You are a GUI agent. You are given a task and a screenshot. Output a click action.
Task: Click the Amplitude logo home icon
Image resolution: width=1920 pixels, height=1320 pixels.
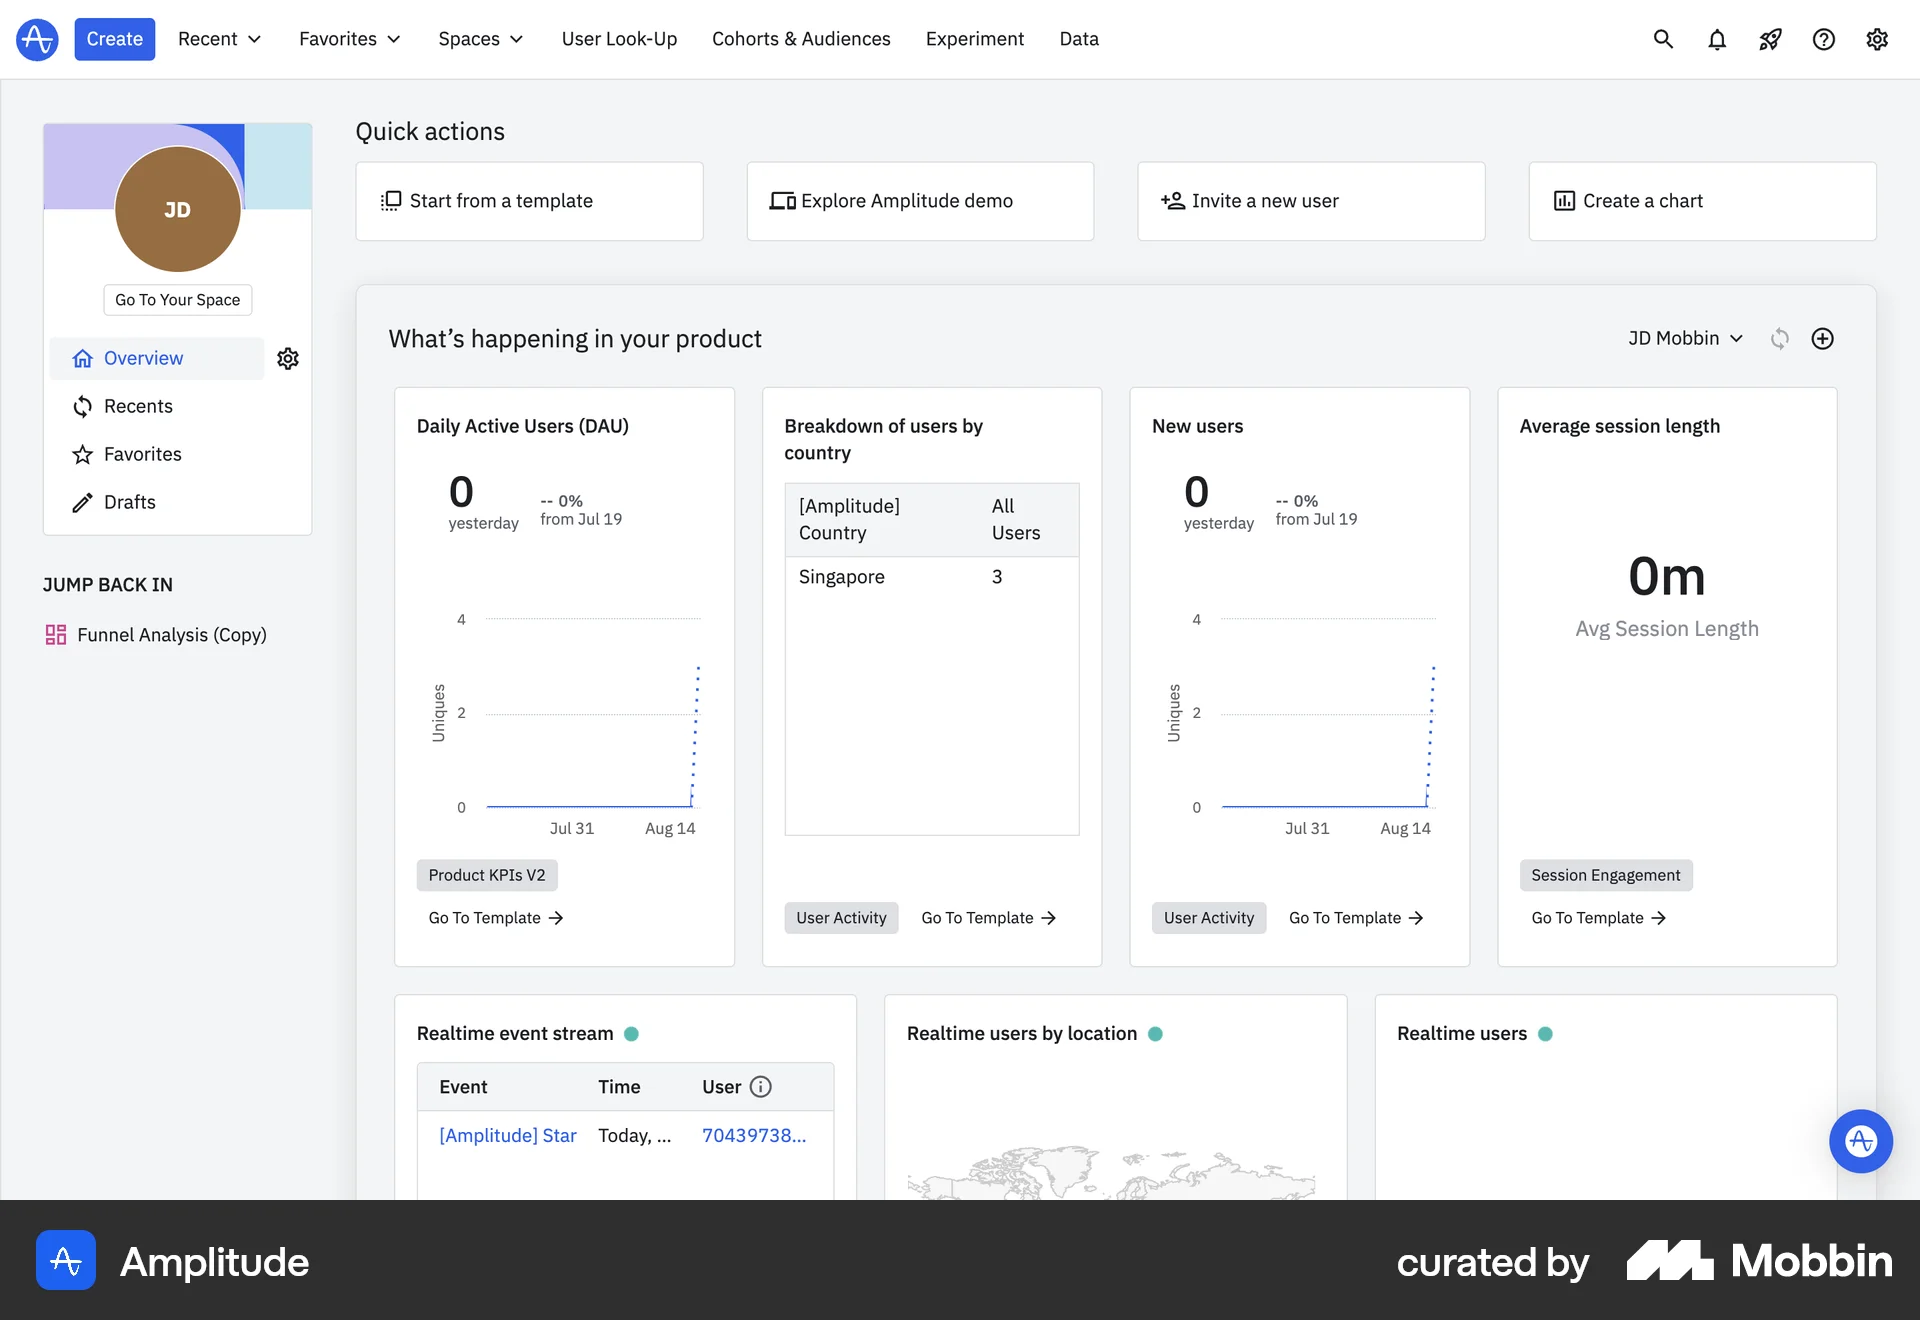click(x=37, y=39)
